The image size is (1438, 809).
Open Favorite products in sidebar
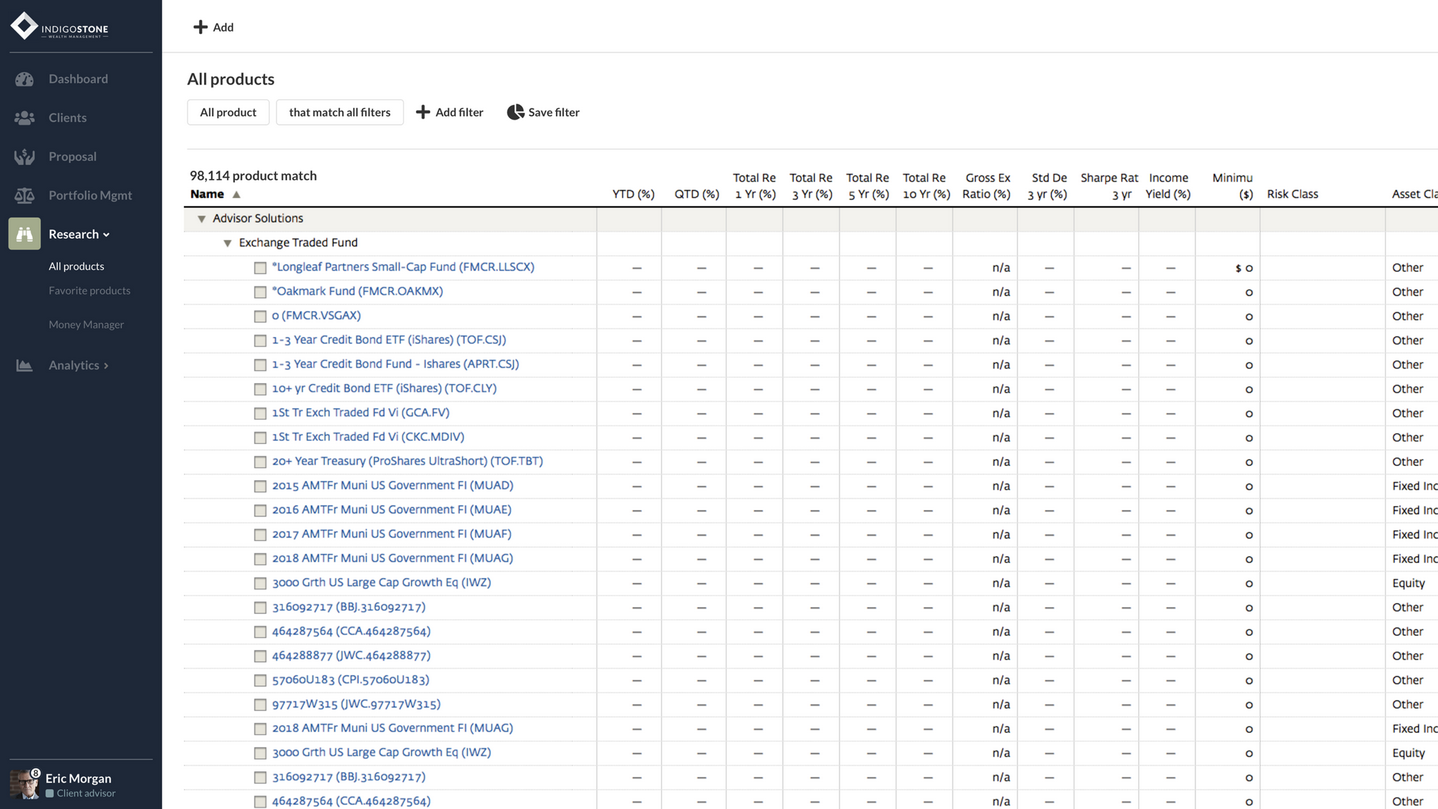pyautogui.click(x=89, y=291)
